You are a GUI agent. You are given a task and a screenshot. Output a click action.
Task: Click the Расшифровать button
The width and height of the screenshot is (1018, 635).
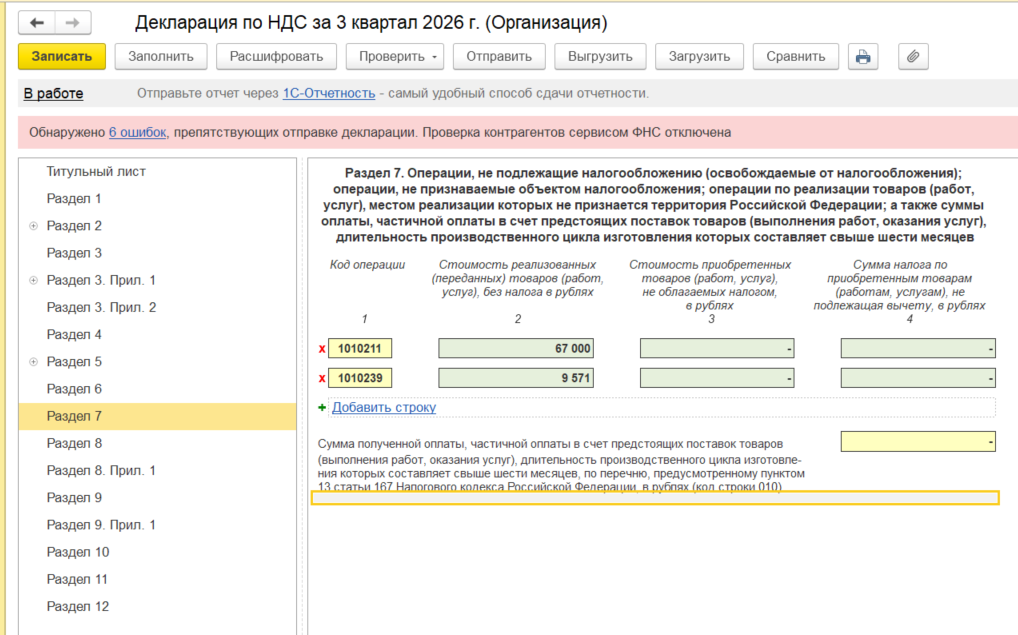click(276, 56)
